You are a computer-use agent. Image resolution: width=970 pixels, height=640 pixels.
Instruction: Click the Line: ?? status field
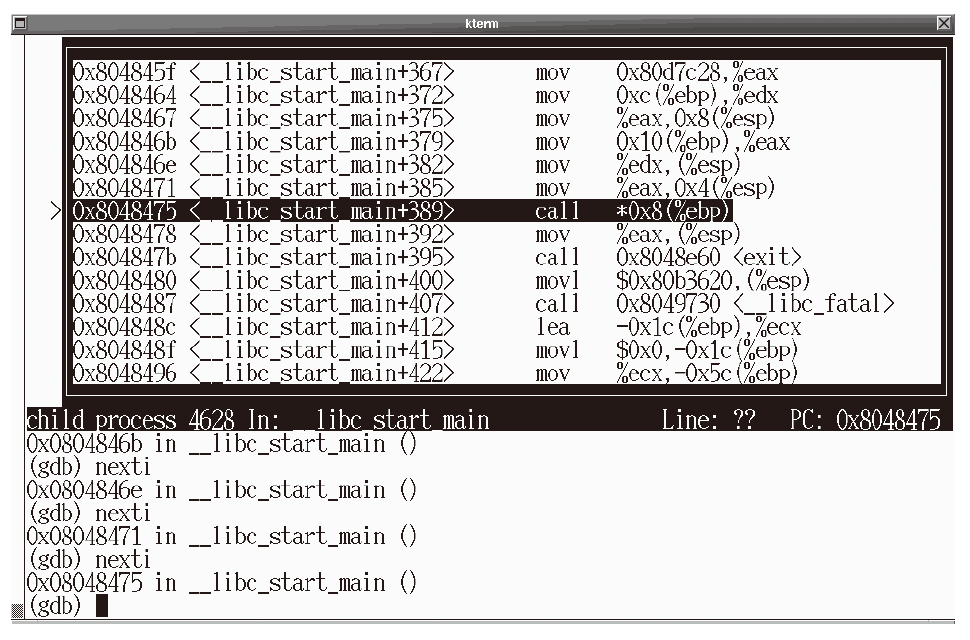point(708,420)
